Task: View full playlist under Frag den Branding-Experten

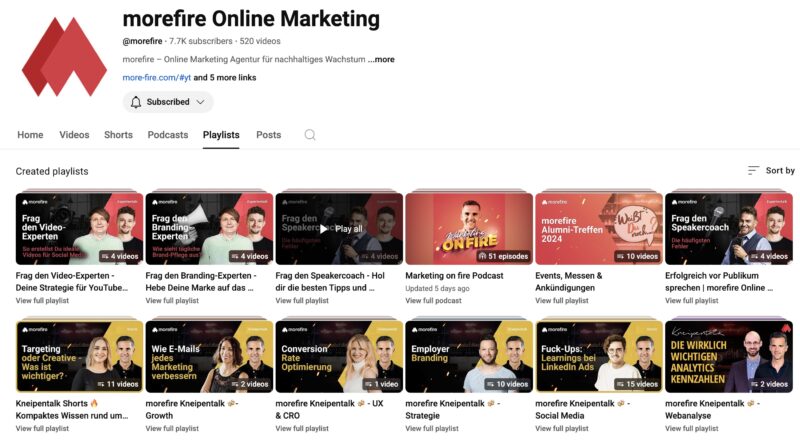Action: (x=172, y=301)
